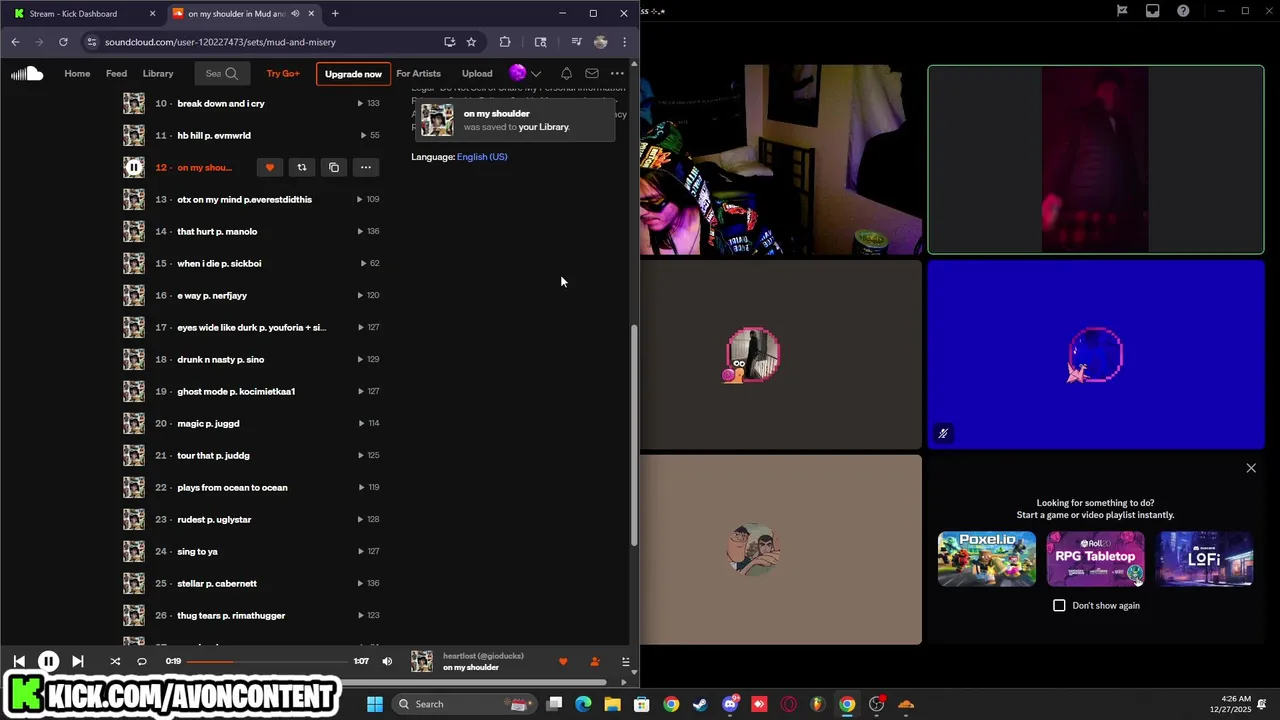Go to the Home nav item
The width and height of the screenshot is (1280, 720).
pyautogui.click(x=77, y=73)
